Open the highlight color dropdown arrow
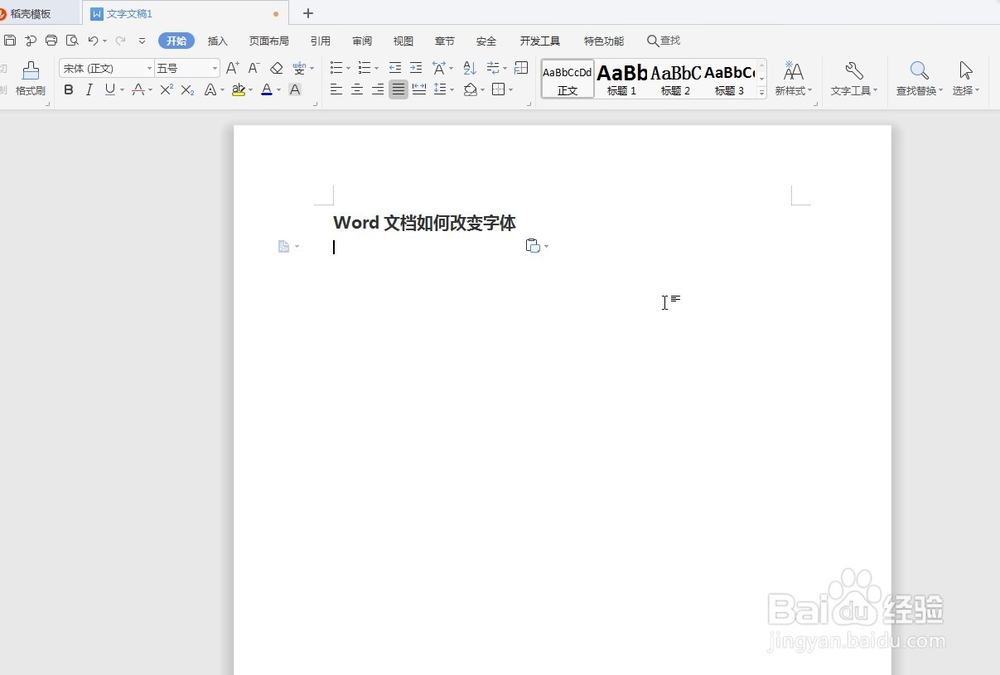Viewport: 1000px width, 675px height. coord(251,90)
